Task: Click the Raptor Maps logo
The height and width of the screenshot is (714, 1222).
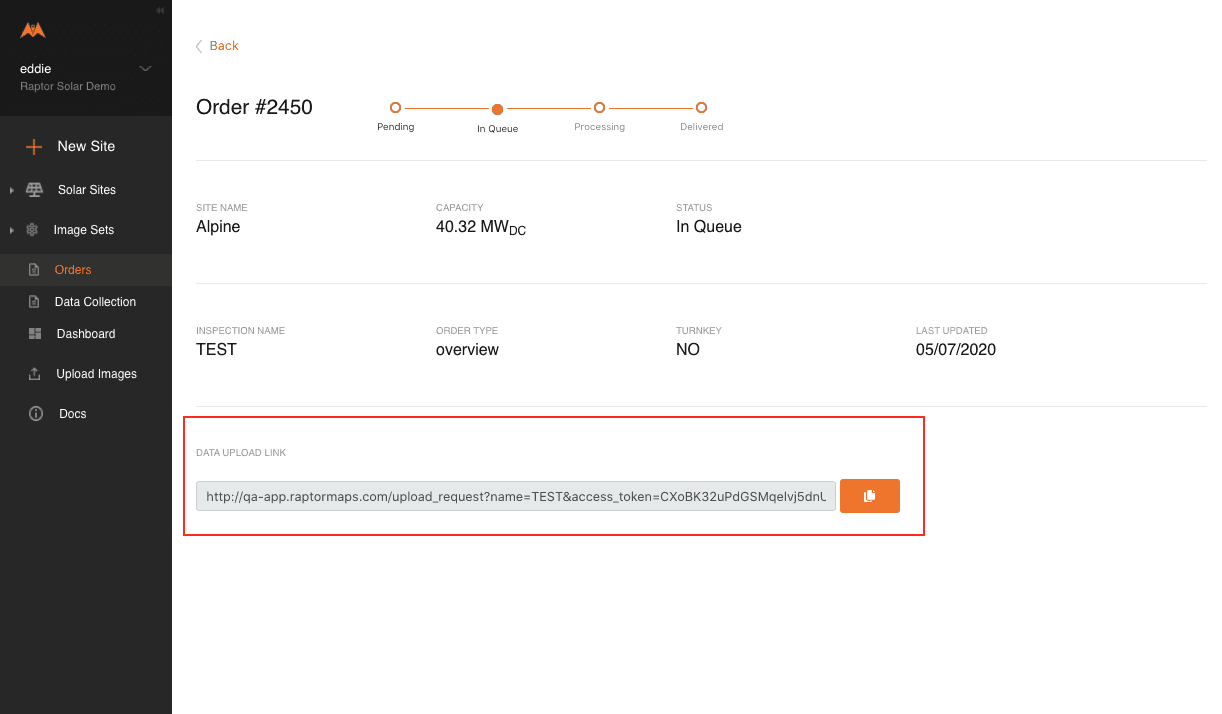Action: coord(33,30)
